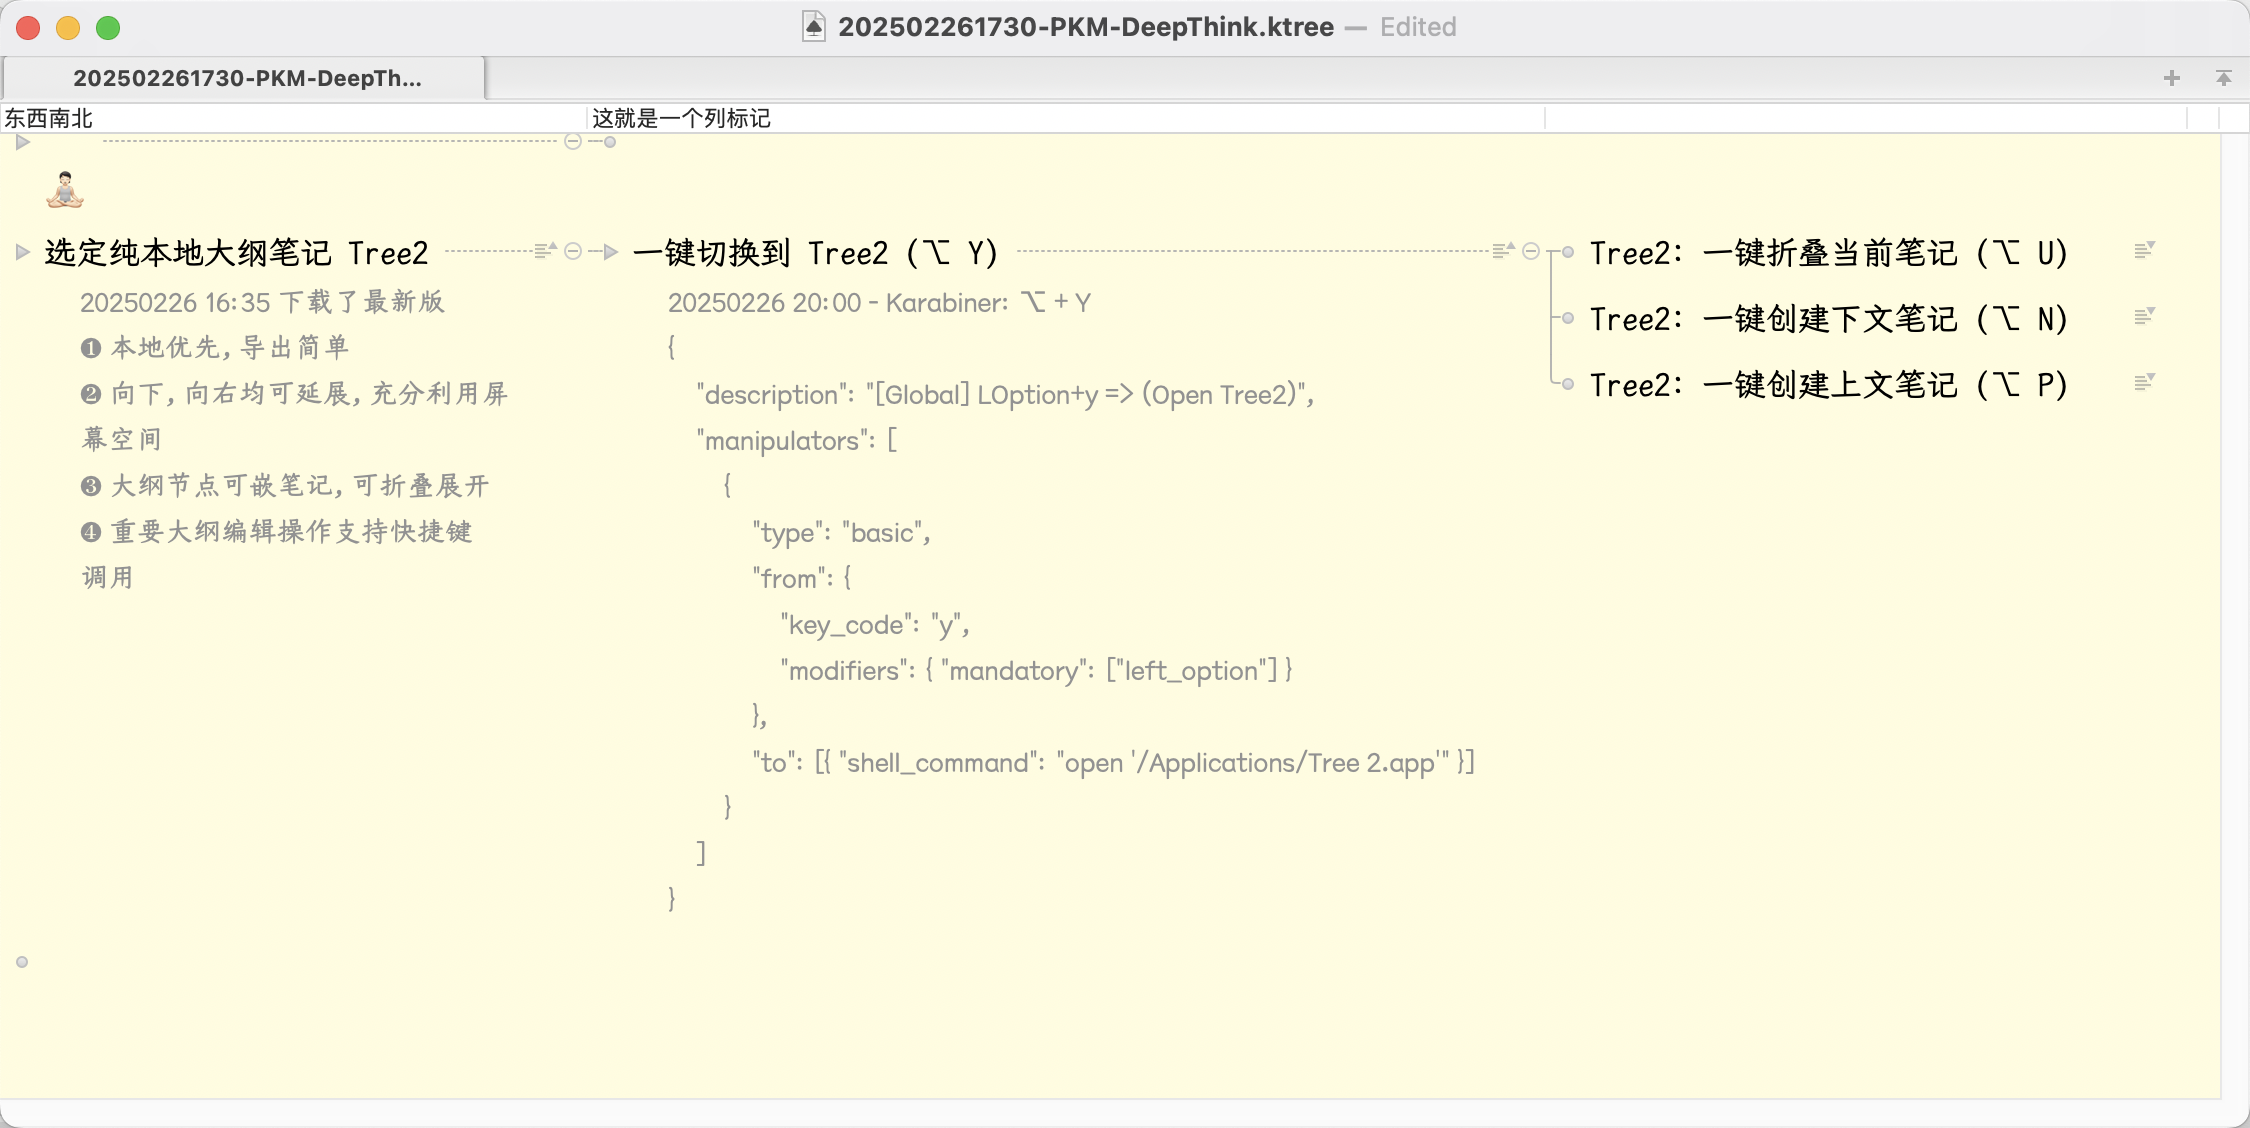Image resolution: width=2250 pixels, height=1128 pixels.
Task: Collapse children via circle-minus after 一键切换到 Tree2
Action: coord(1530,251)
